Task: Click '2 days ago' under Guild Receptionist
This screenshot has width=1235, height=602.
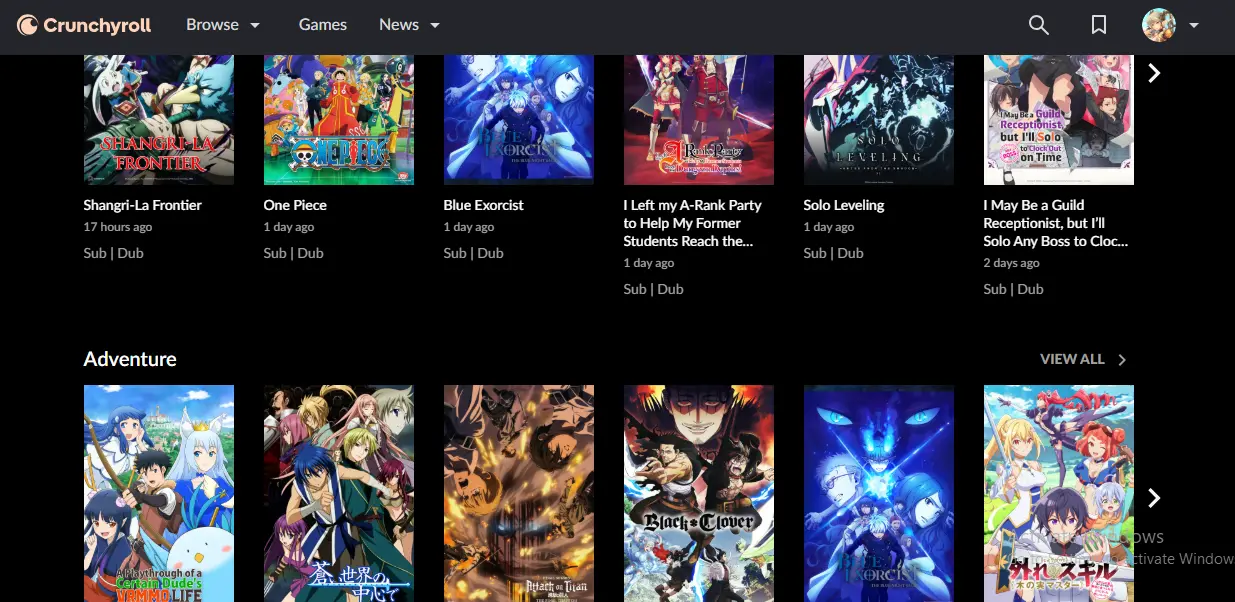Action: [1012, 263]
